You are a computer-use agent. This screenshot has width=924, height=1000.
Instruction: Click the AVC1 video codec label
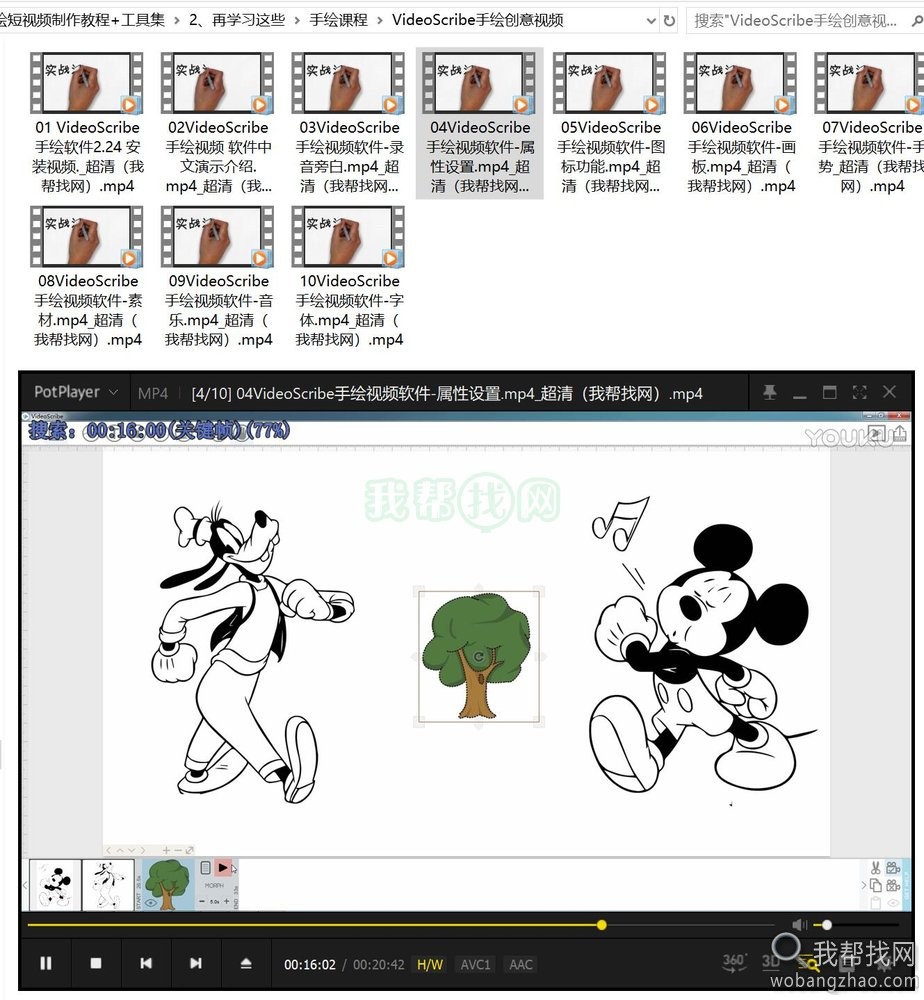pos(476,964)
